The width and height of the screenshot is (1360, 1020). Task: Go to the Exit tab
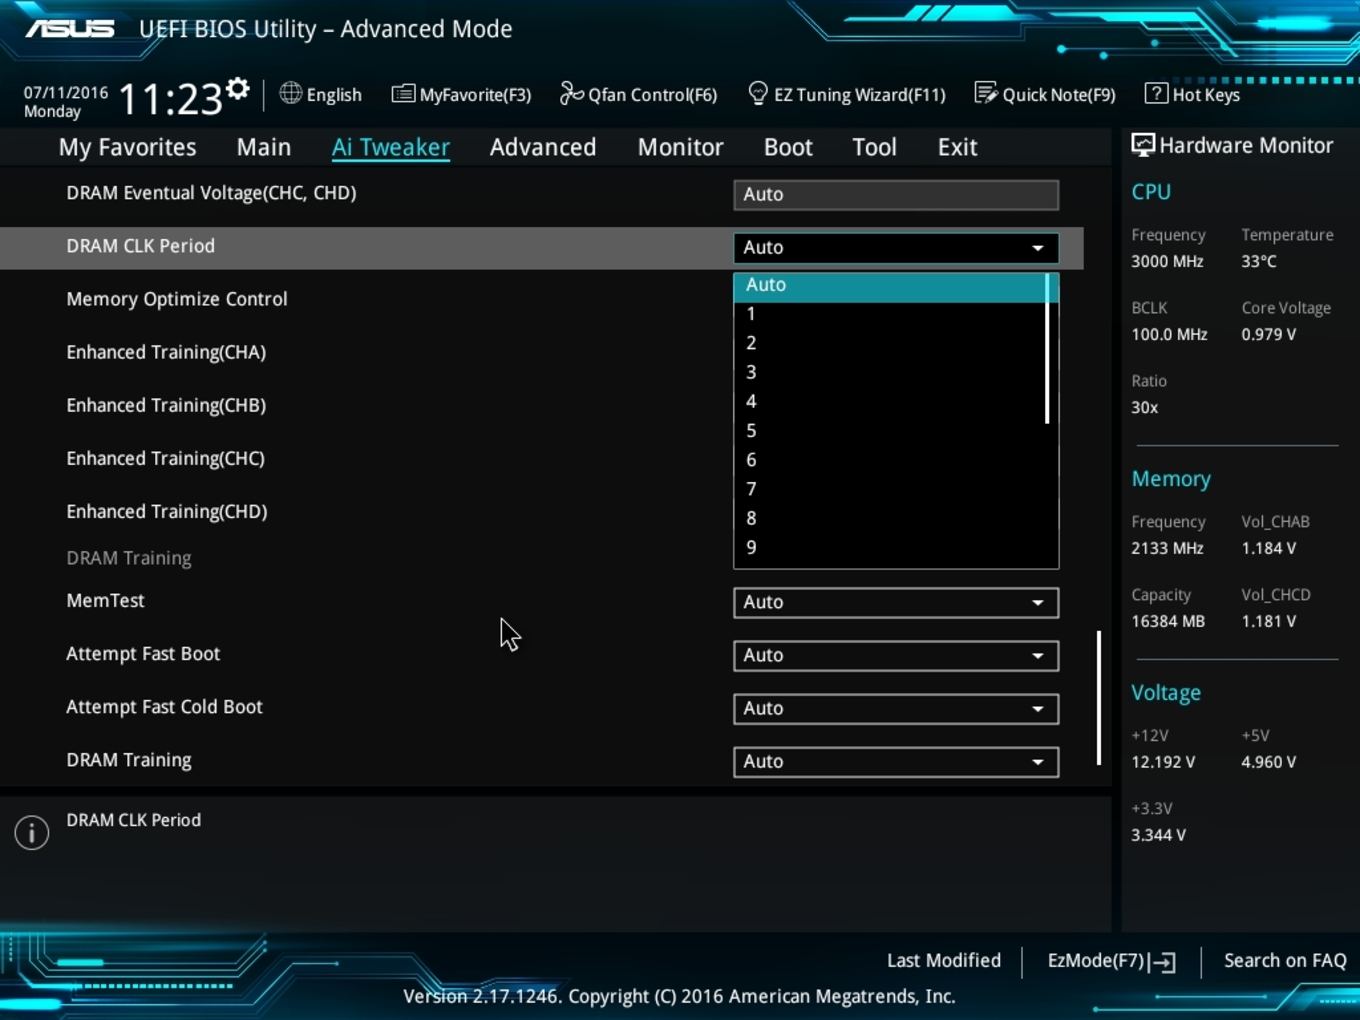[x=957, y=147]
